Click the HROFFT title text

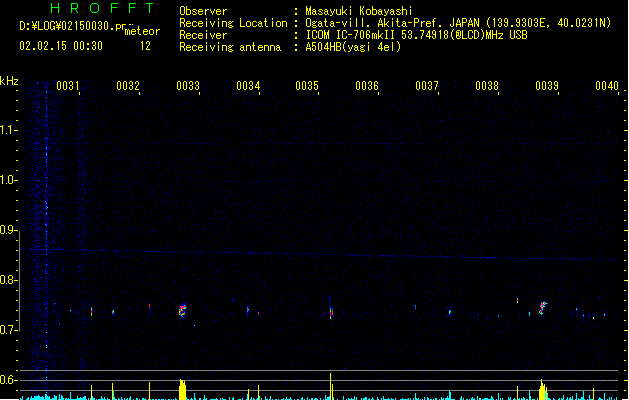click(x=102, y=8)
